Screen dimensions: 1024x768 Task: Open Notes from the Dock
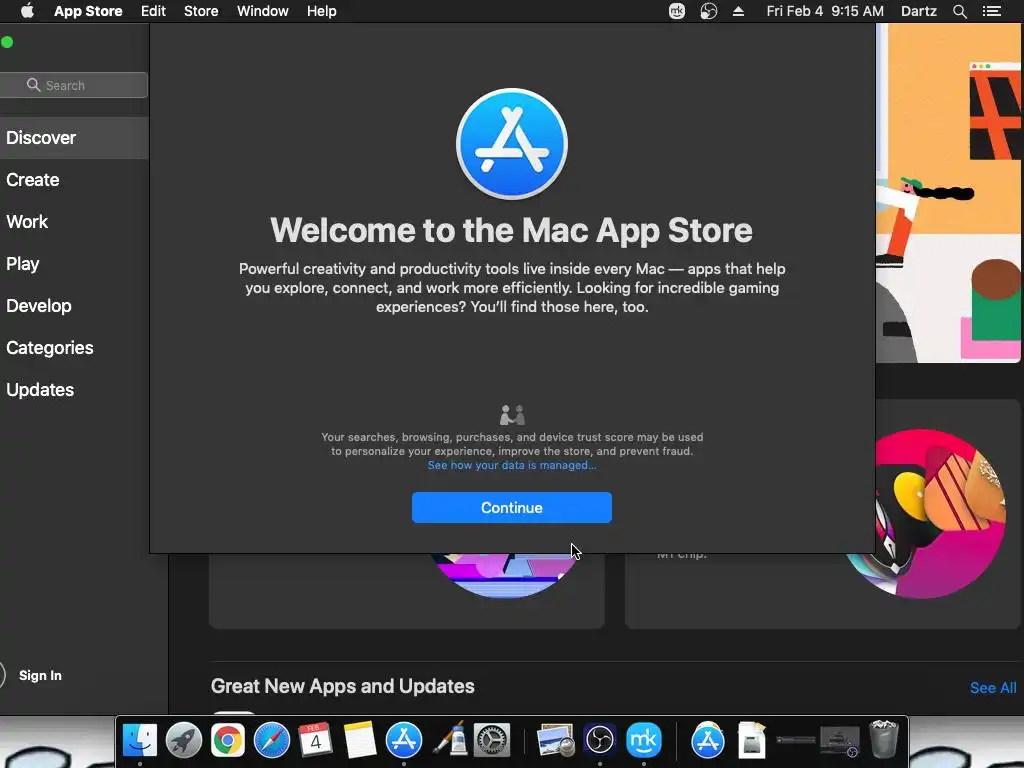(360, 740)
